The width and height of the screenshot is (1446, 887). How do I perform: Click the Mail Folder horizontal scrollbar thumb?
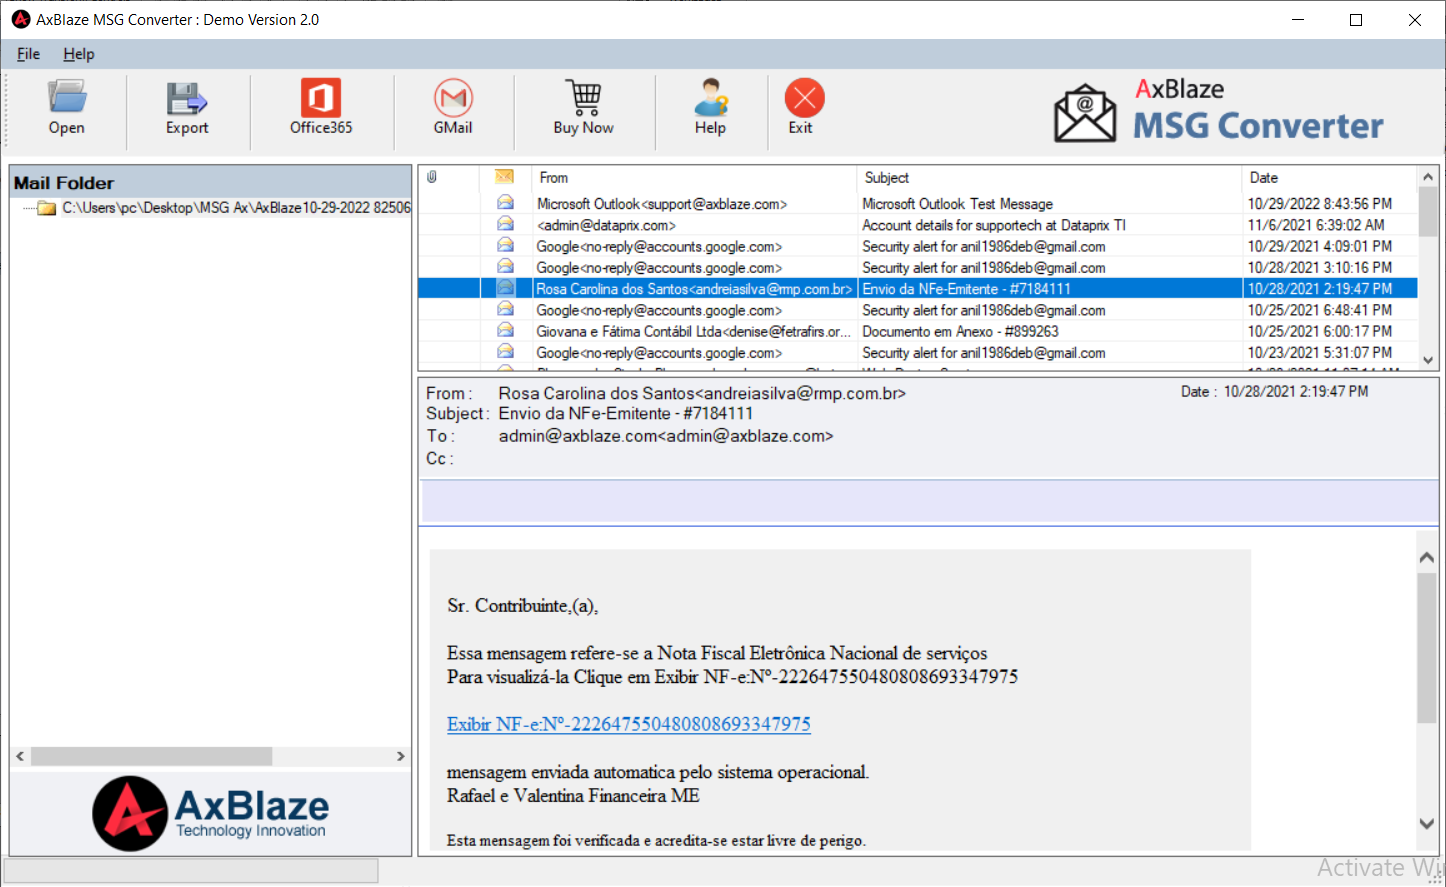click(x=151, y=756)
